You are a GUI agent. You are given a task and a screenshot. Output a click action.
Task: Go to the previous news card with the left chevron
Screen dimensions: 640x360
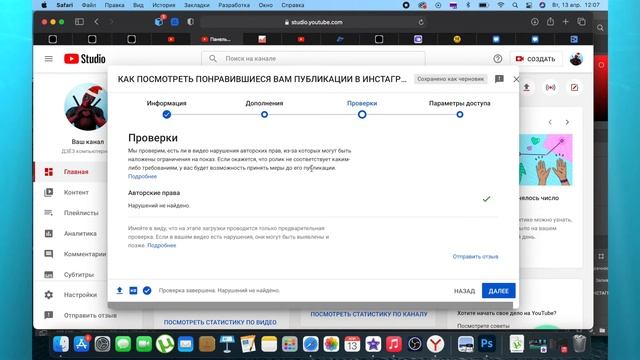(x=550, y=122)
